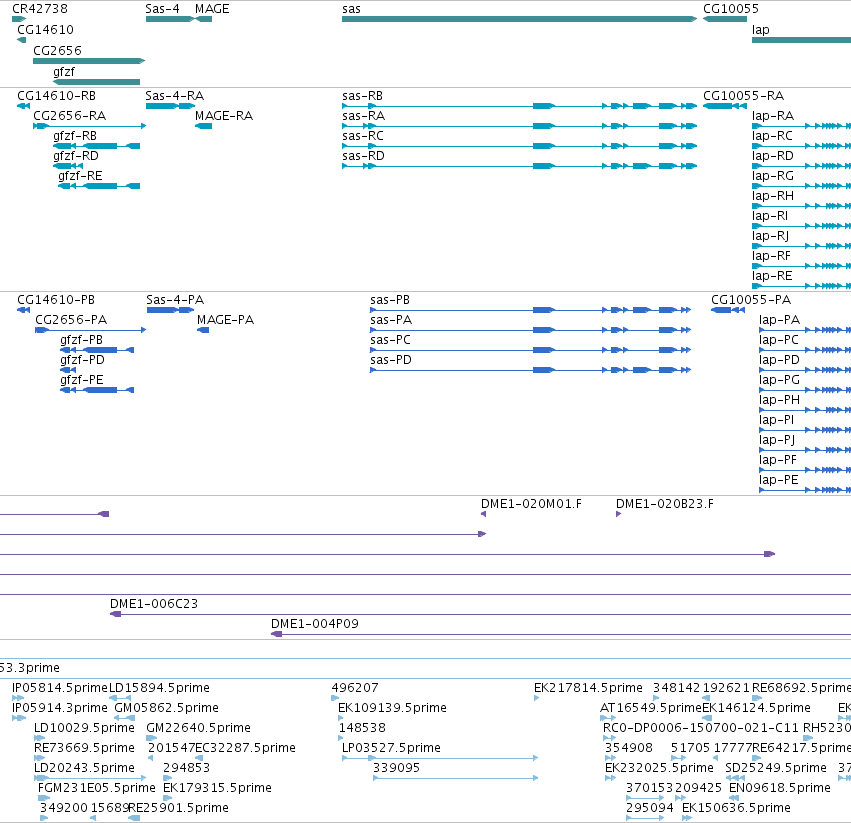851x823 pixels.
Task: Select transcript gfzf-RB
Action: point(97,146)
